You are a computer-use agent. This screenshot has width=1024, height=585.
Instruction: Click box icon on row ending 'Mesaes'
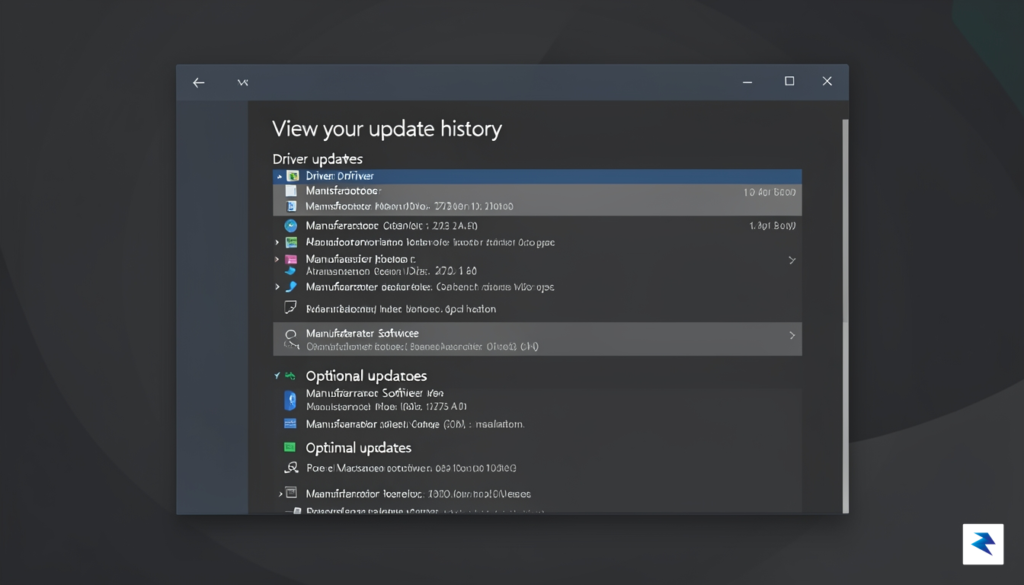[x=291, y=493]
